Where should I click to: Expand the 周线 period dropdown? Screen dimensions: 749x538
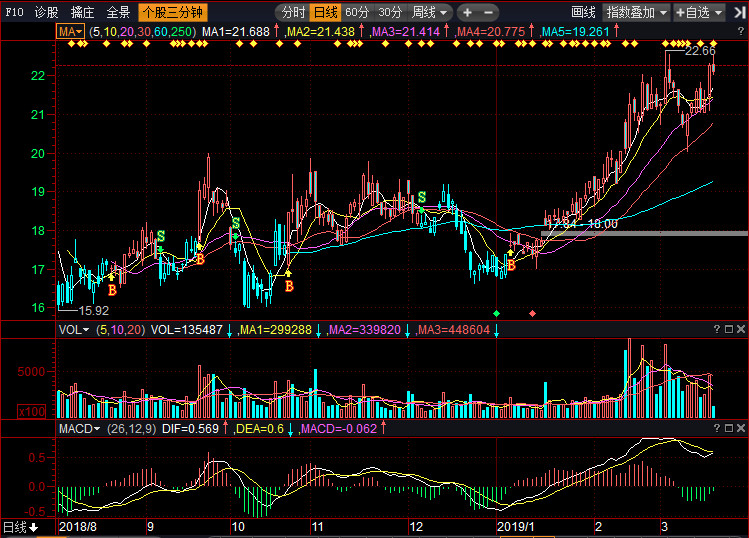(429, 12)
